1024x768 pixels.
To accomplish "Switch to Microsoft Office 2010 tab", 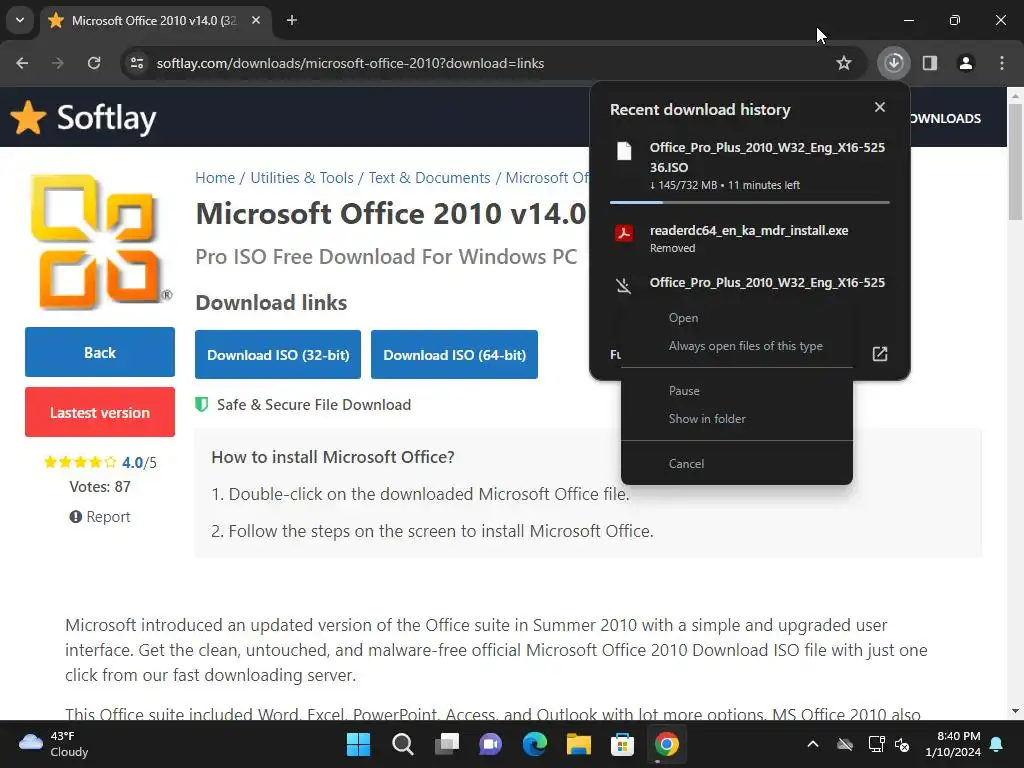I will (154, 20).
